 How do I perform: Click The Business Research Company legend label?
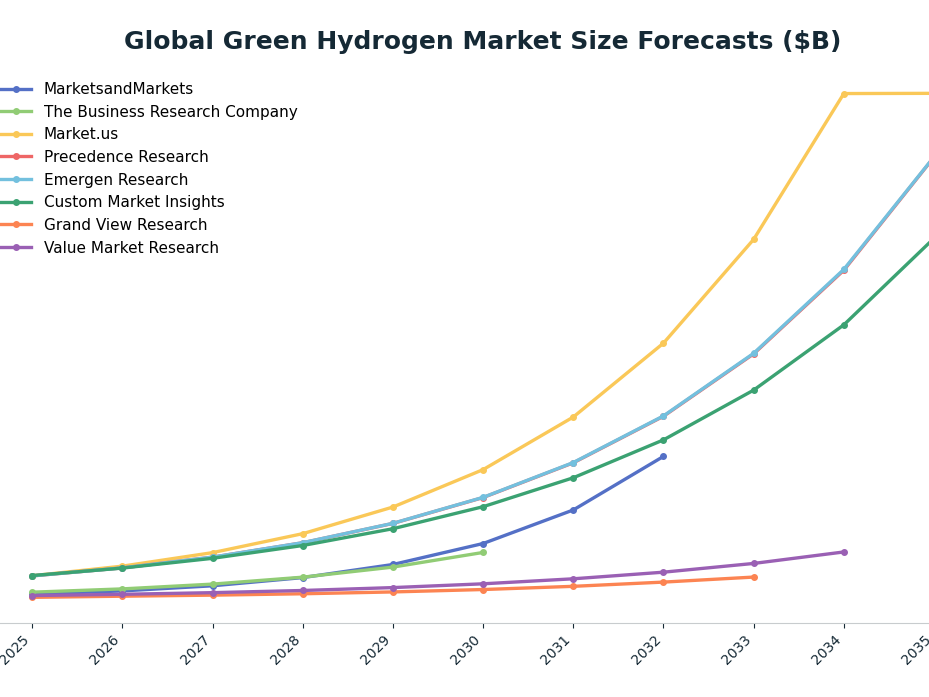point(171,111)
